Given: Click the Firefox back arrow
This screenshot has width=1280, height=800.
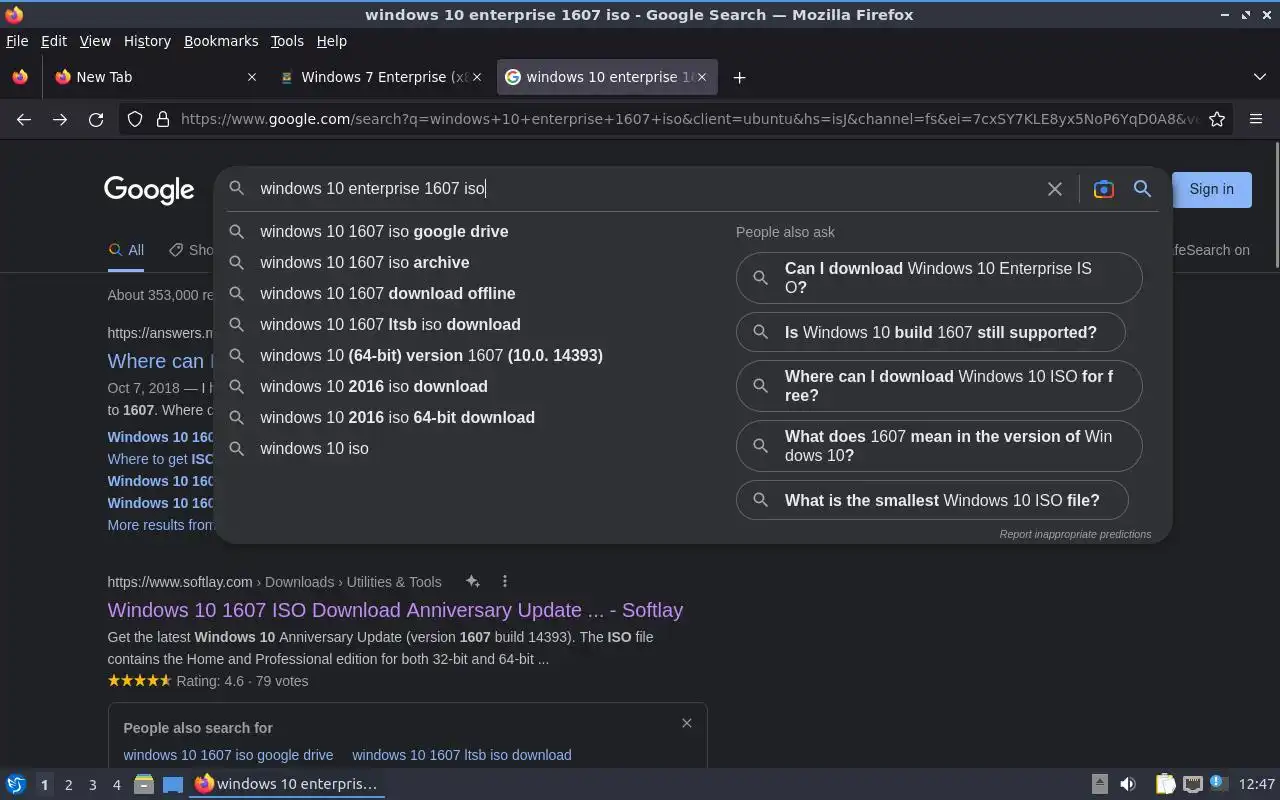Looking at the screenshot, I should point(24,119).
